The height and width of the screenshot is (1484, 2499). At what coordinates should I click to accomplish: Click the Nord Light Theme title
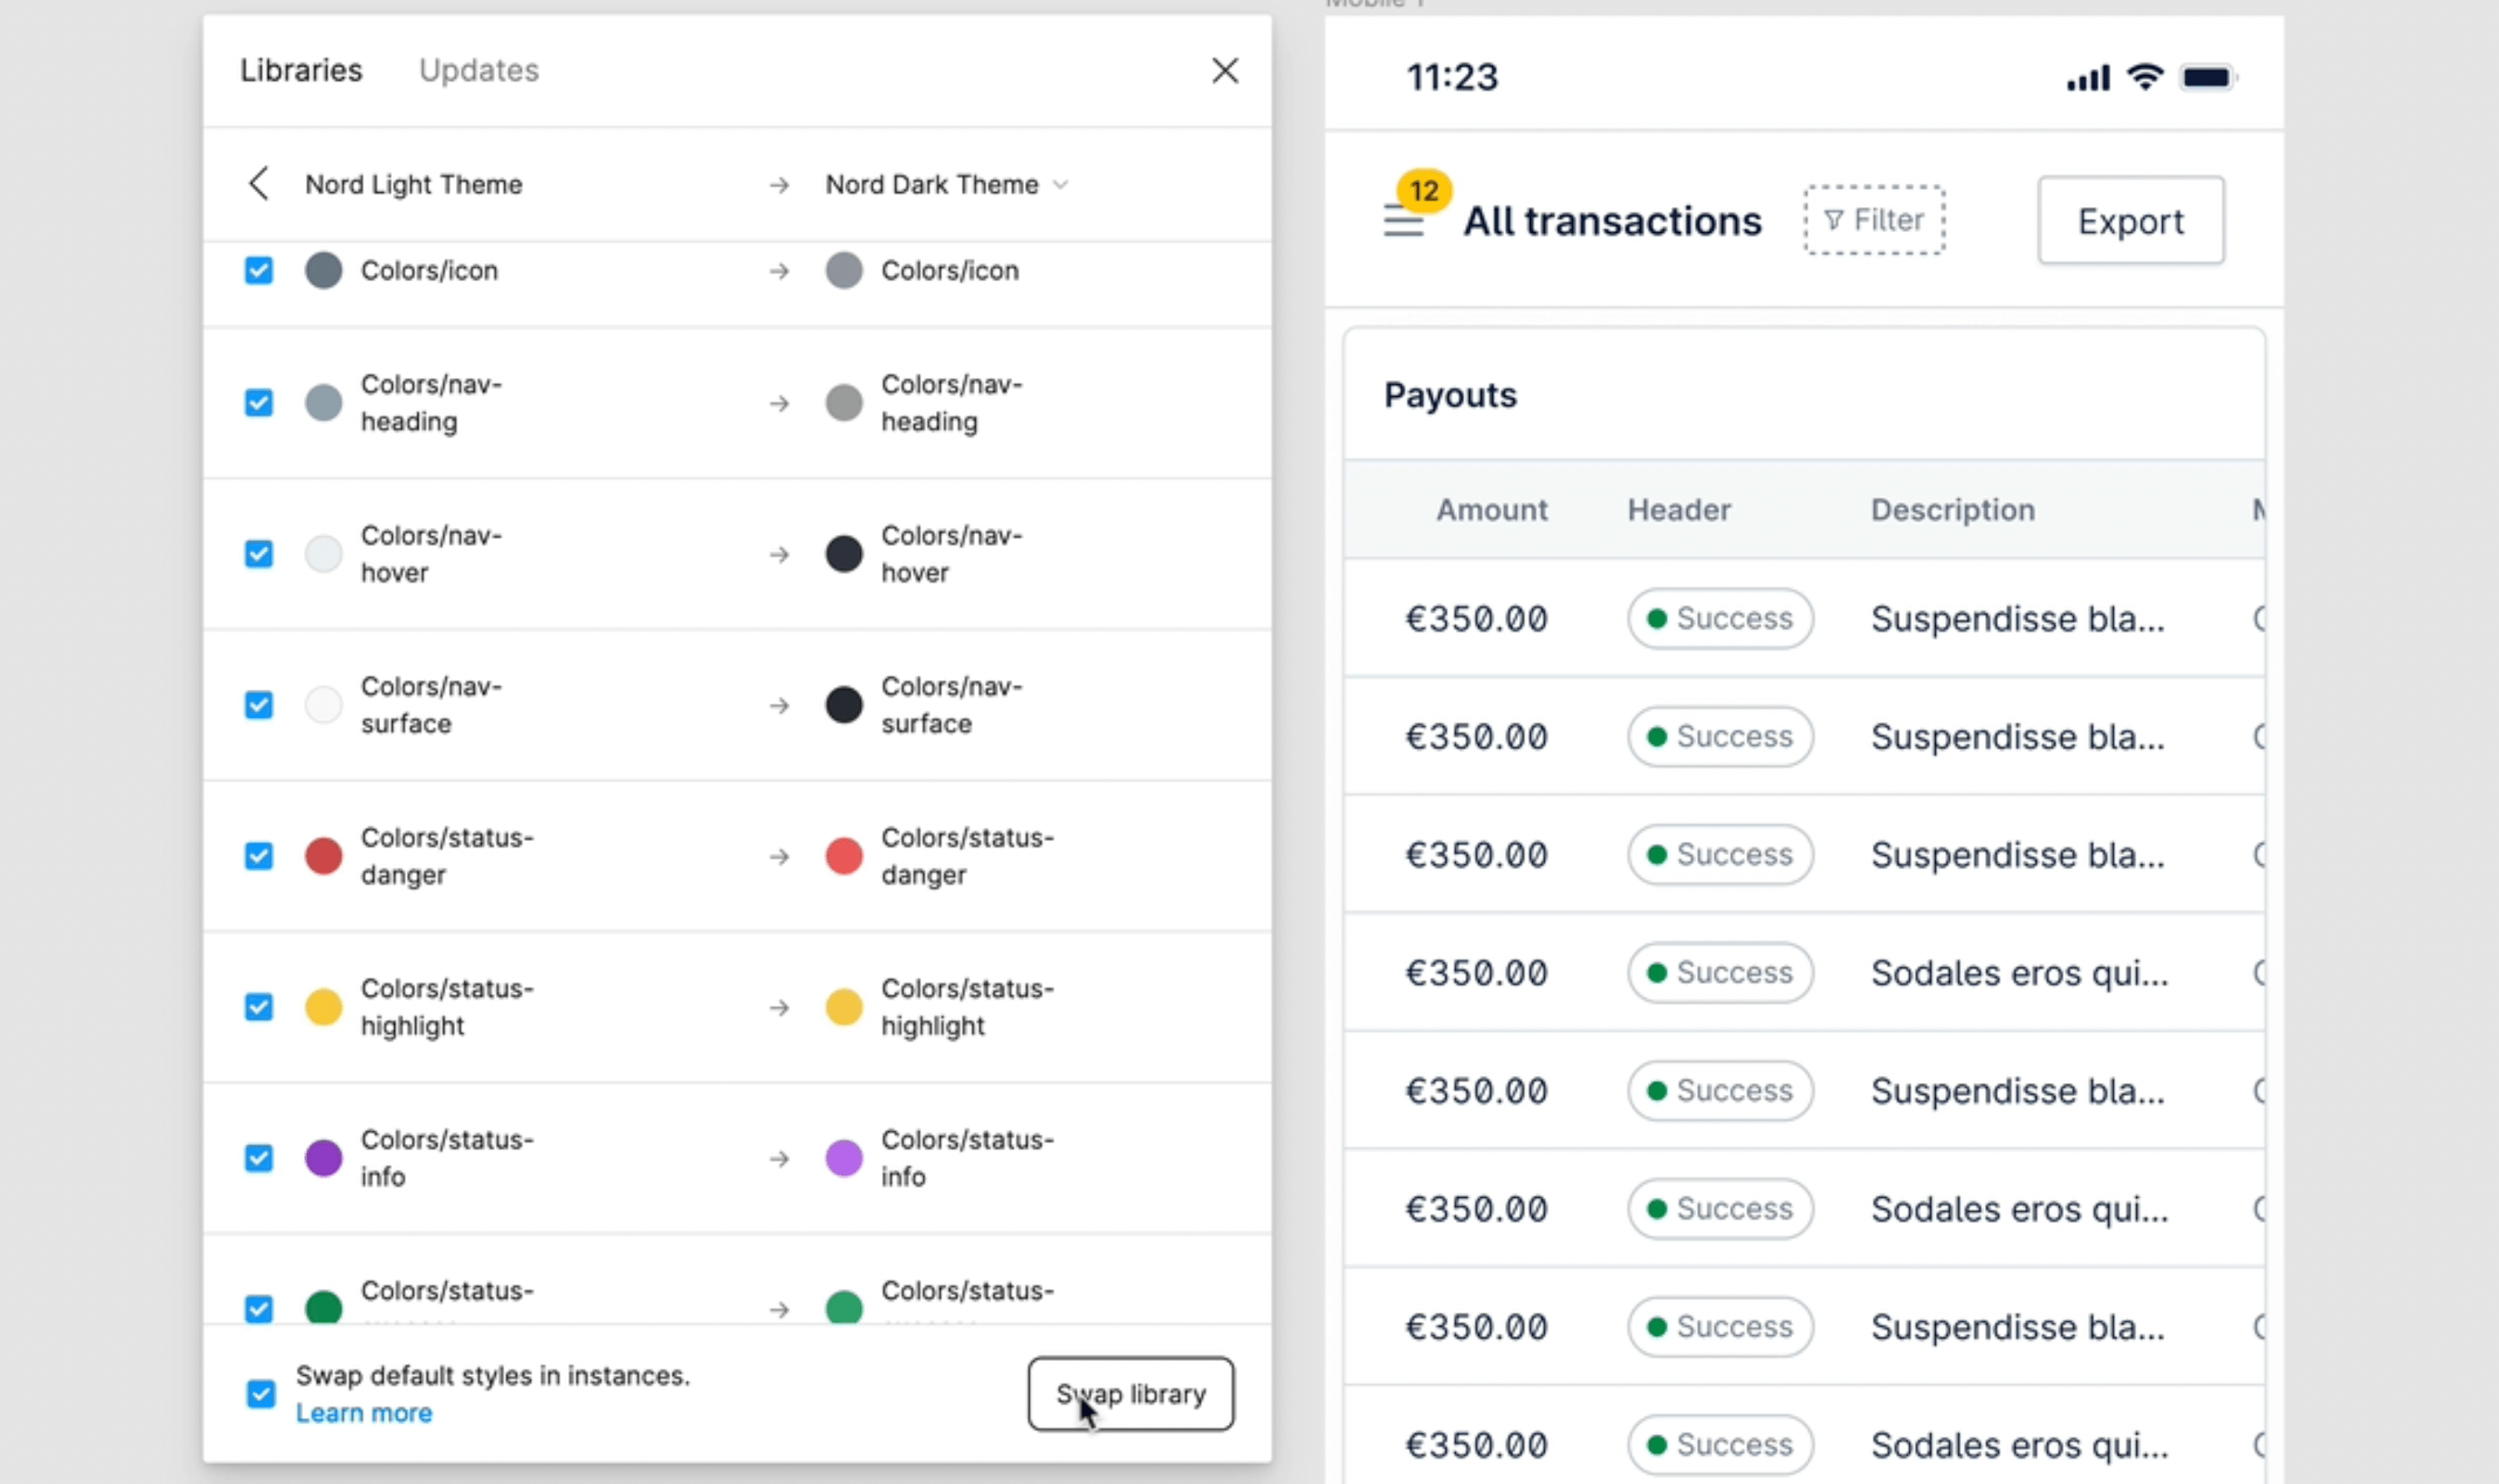[414, 185]
